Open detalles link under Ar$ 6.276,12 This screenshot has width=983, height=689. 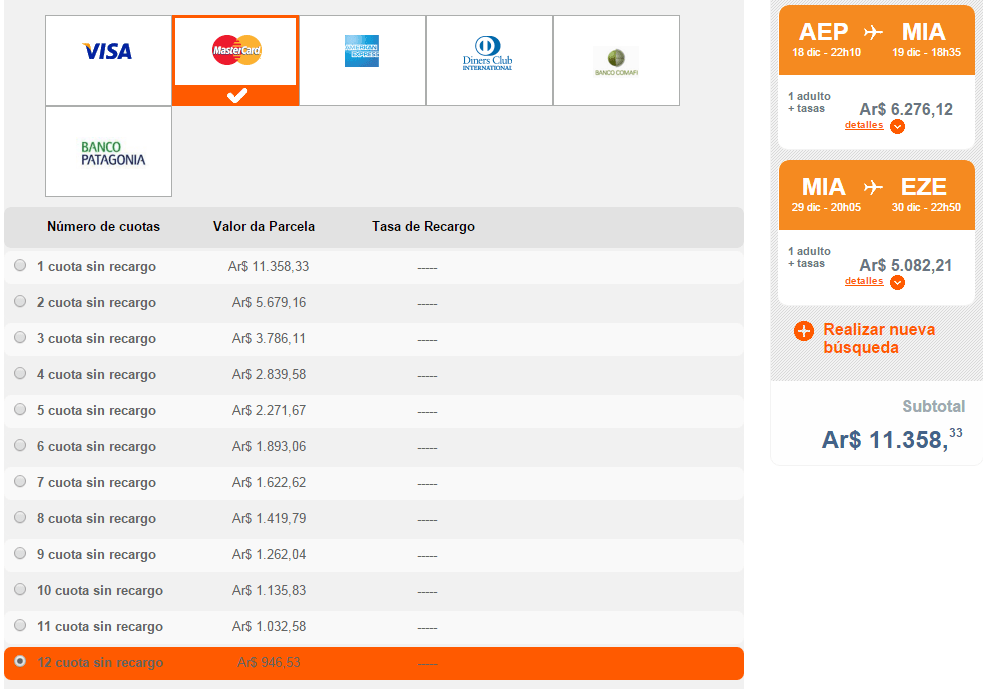click(x=864, y=125)
